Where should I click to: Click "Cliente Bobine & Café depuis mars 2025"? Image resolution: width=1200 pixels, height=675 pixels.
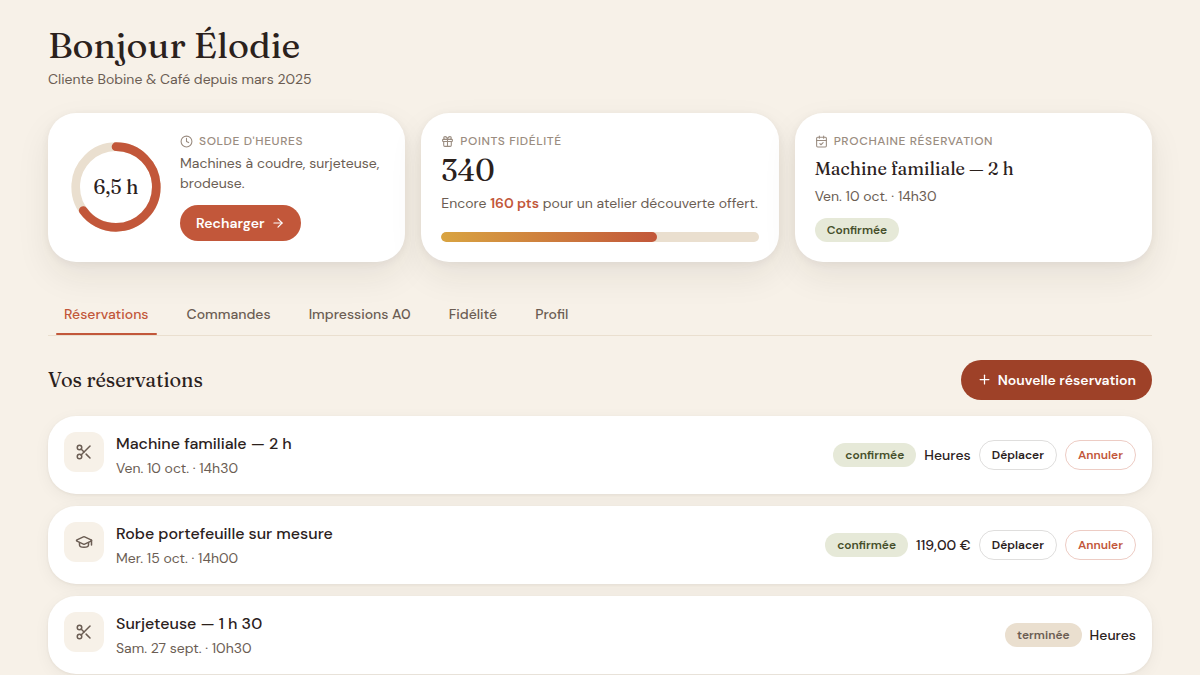pos(180,79)
